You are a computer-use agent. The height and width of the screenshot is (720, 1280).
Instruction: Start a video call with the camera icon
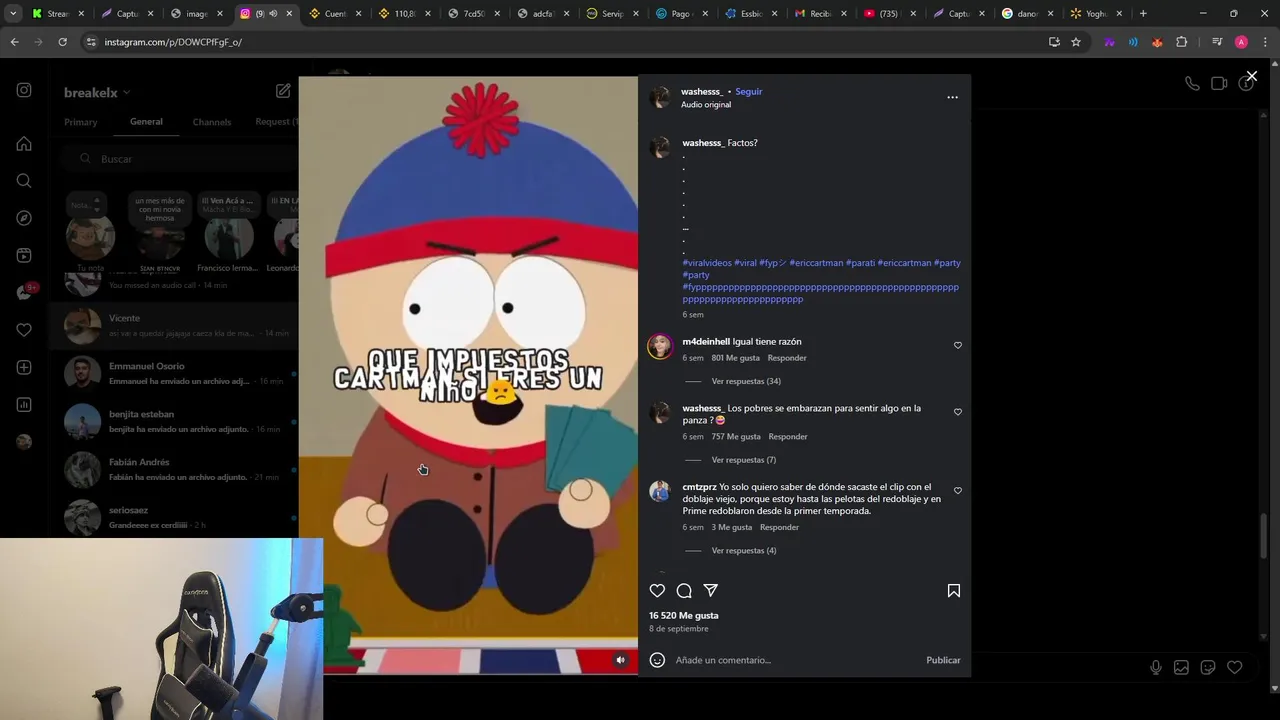click(1219, 84)
